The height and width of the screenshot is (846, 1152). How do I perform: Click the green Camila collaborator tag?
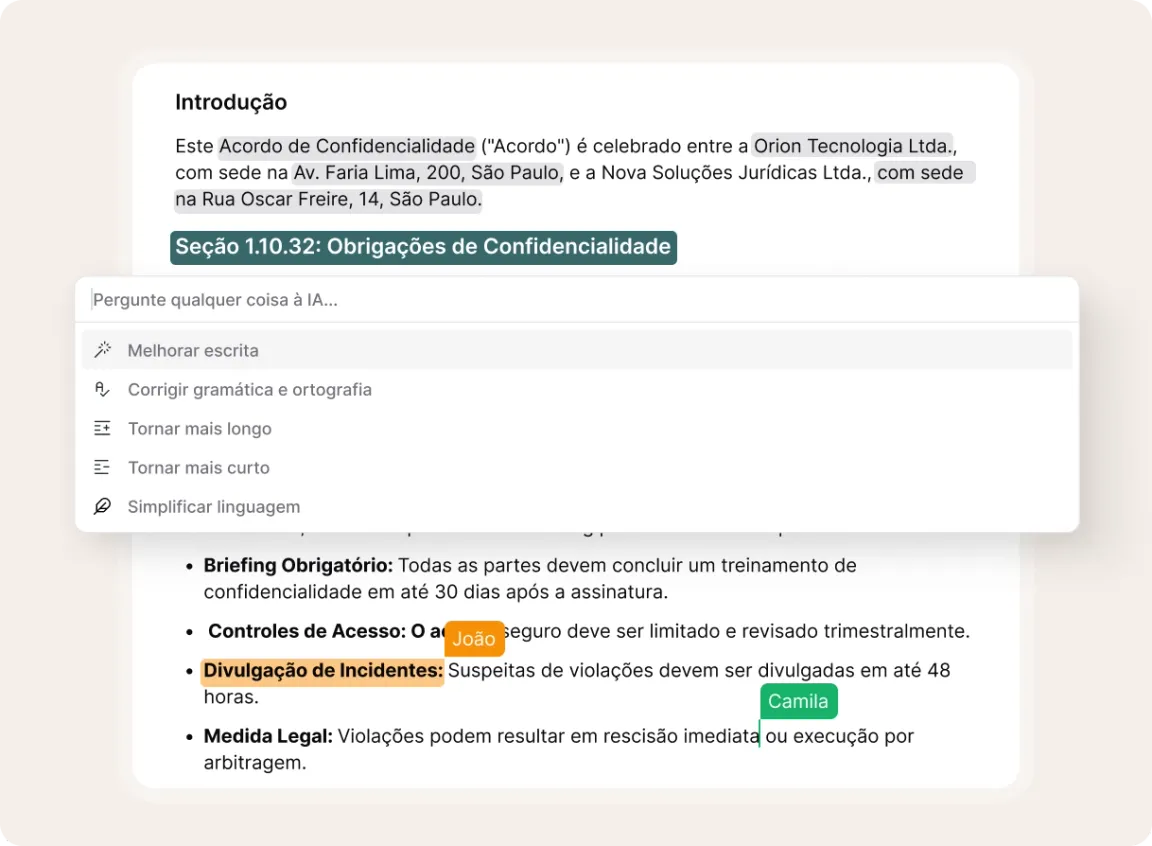point(798,701)
